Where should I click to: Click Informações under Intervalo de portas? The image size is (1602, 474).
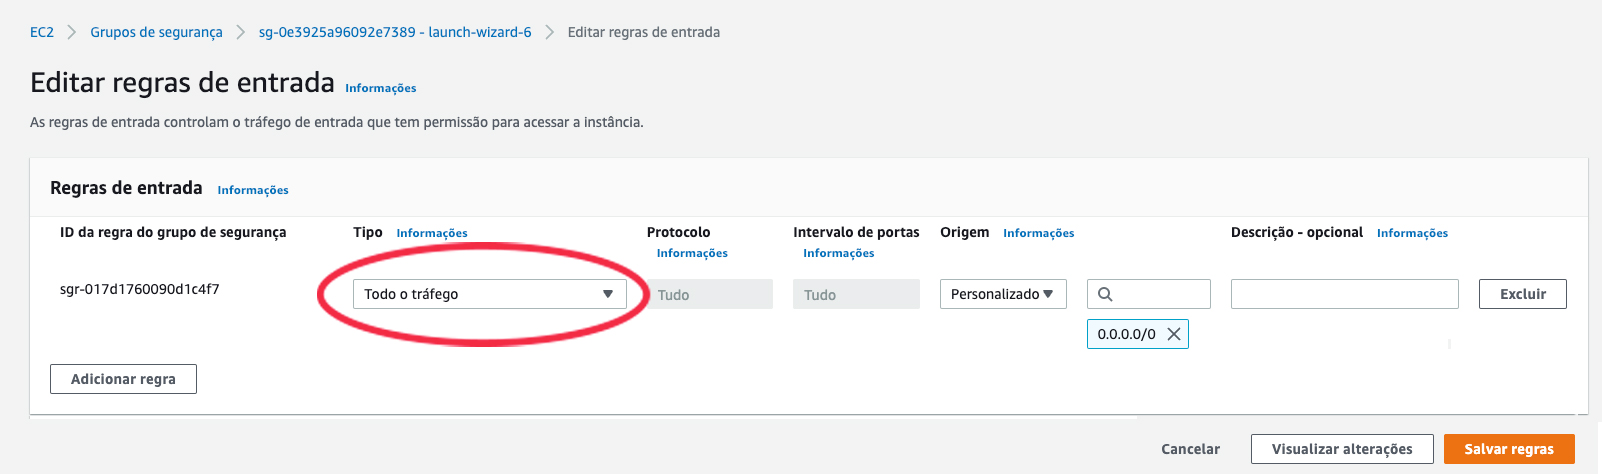click(x=839, y=253)
